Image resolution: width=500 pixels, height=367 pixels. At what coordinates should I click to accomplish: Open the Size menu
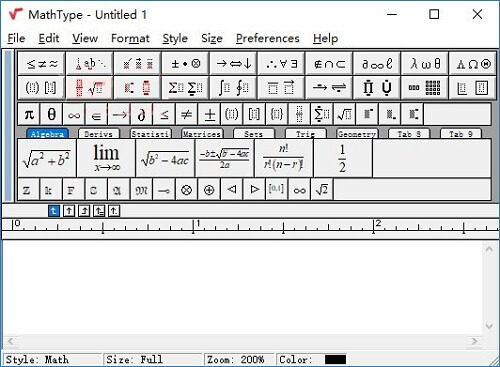pyautogui.click(x=212, y=38)
